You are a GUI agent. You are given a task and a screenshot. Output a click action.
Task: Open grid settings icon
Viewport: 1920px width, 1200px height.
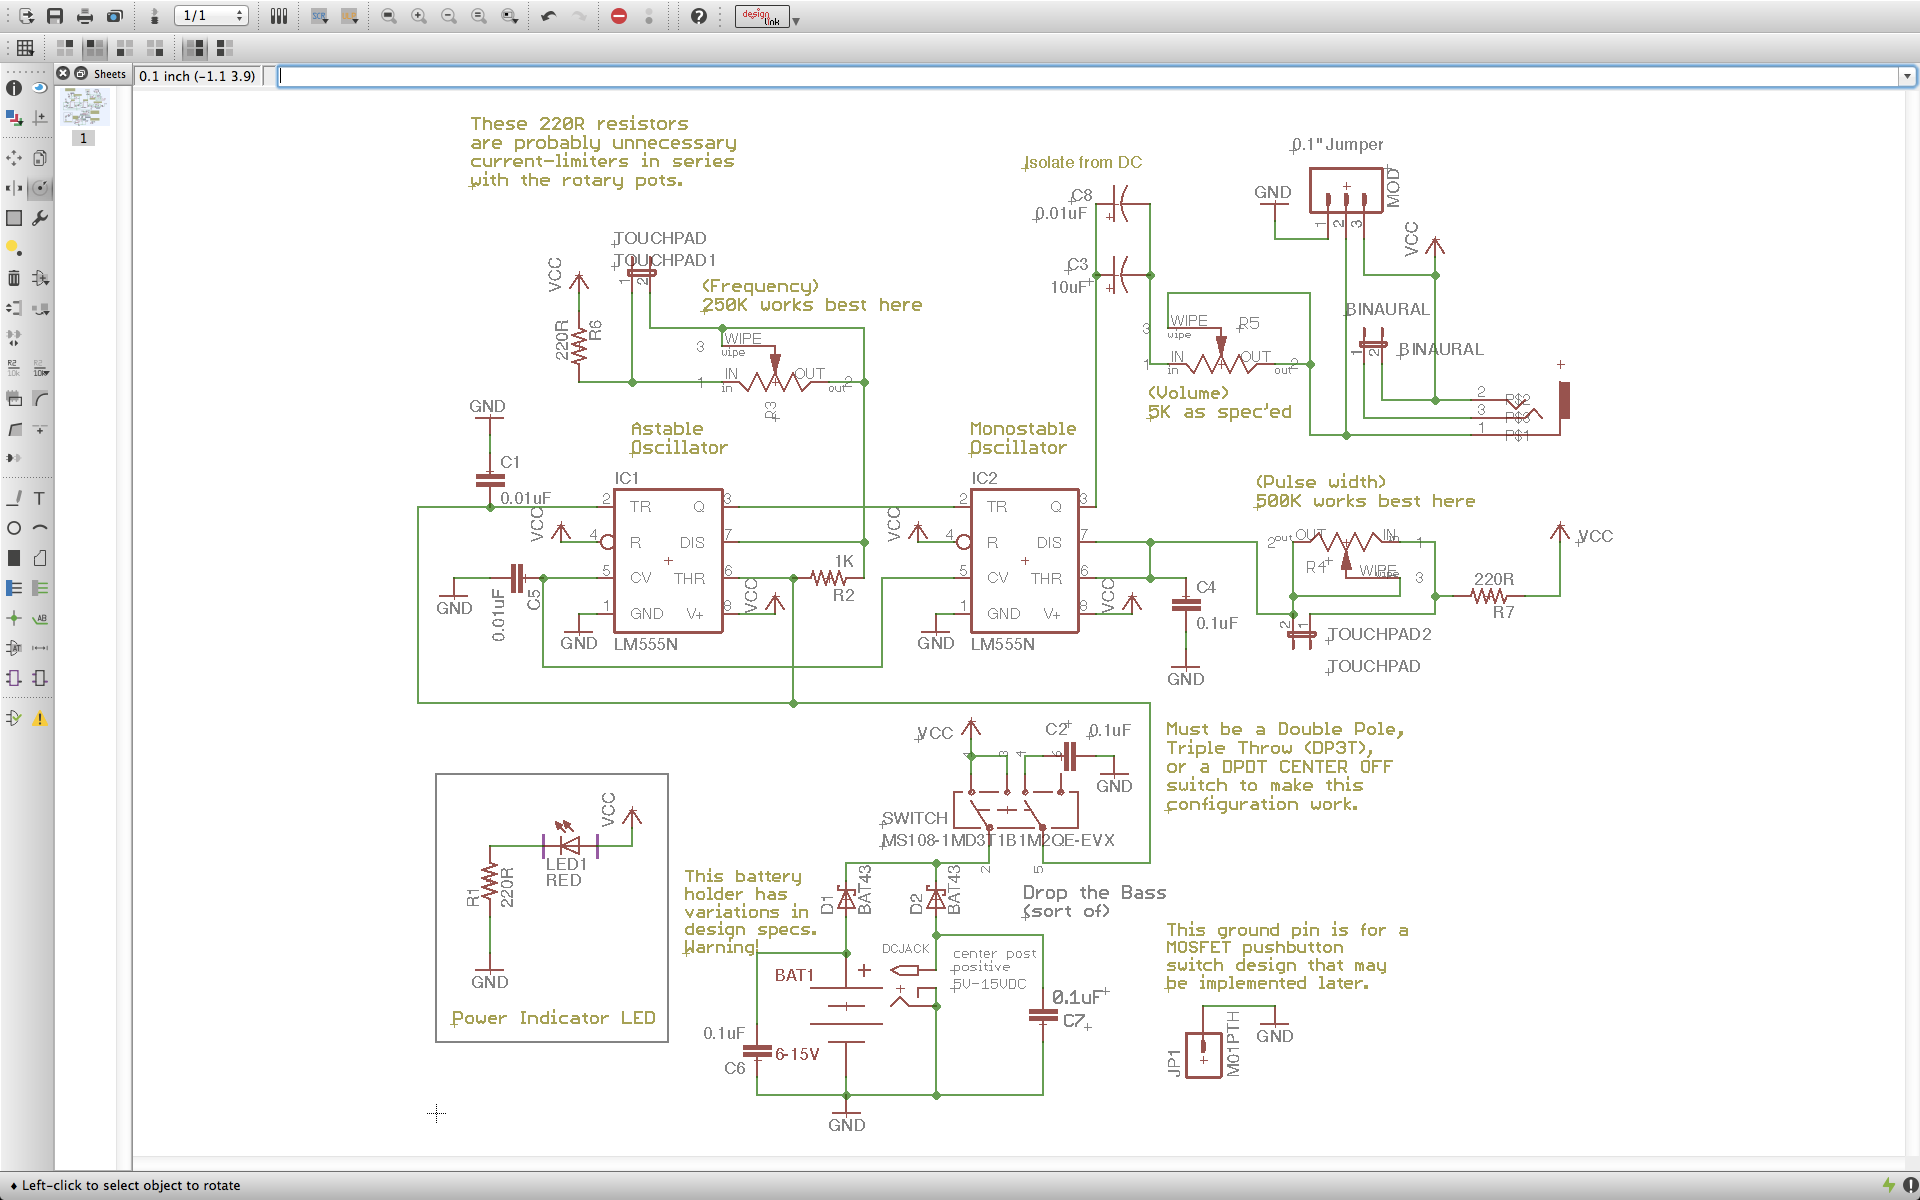(25, 48)
